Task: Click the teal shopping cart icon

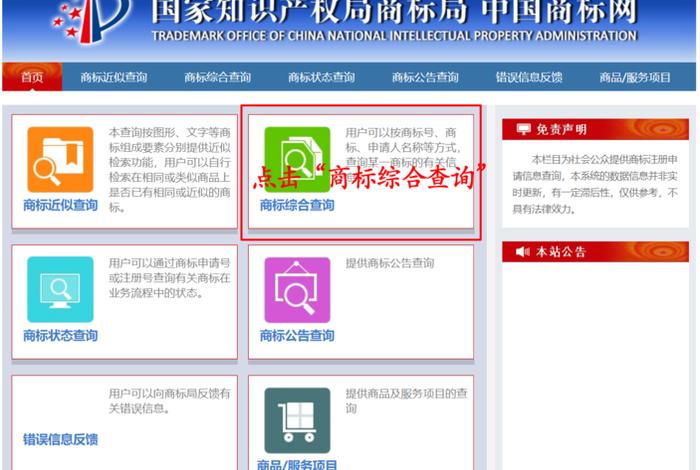Action: pyautogui.click(x=297, y=420)
